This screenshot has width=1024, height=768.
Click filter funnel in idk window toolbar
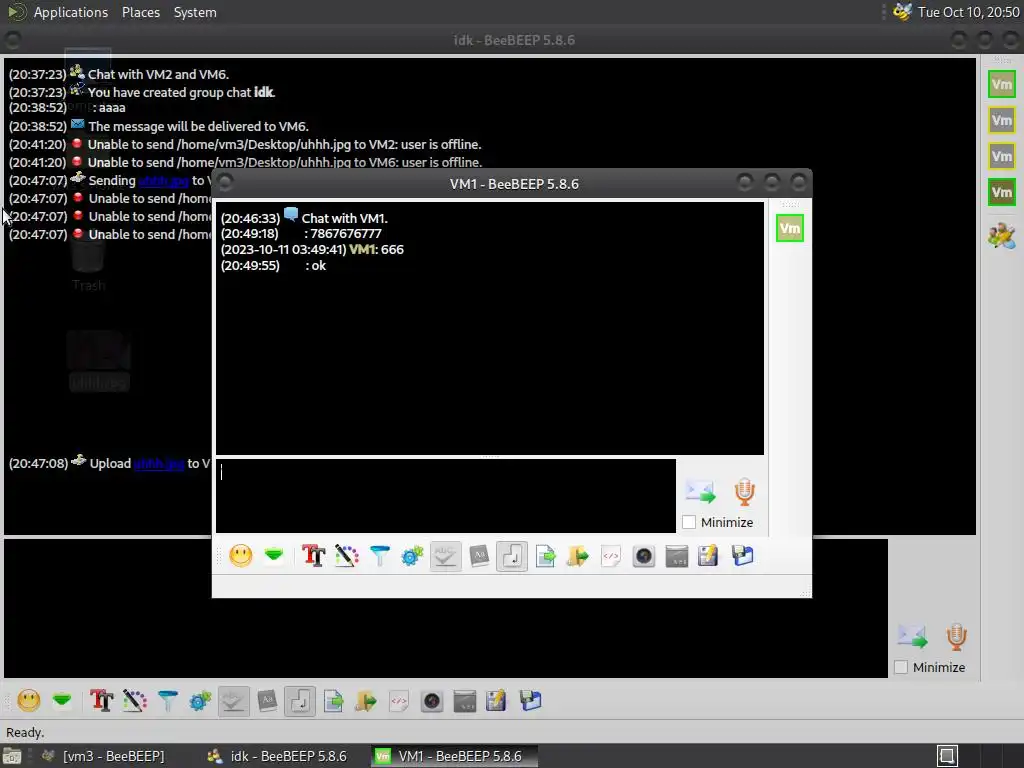[x=168, y=701]
